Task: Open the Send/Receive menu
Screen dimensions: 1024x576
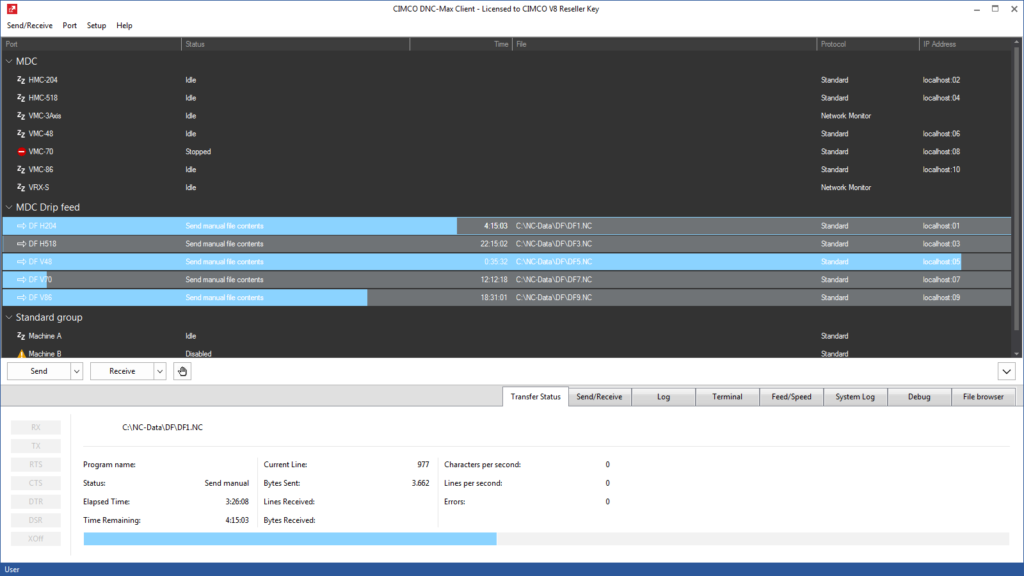Action: (x=29, y=25)
